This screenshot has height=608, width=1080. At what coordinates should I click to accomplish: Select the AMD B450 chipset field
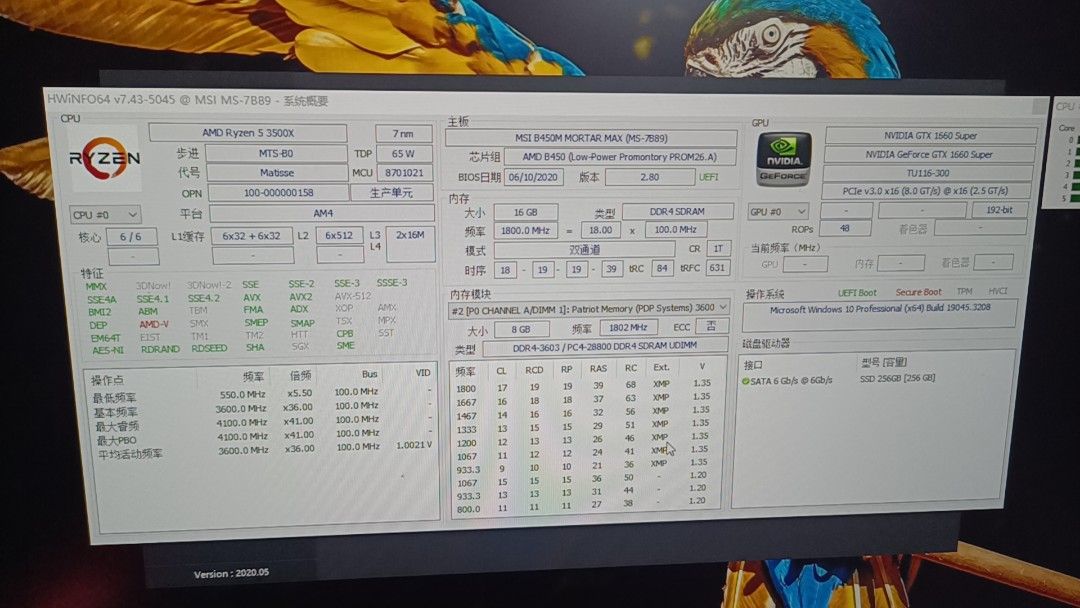(x=619, y=157)
